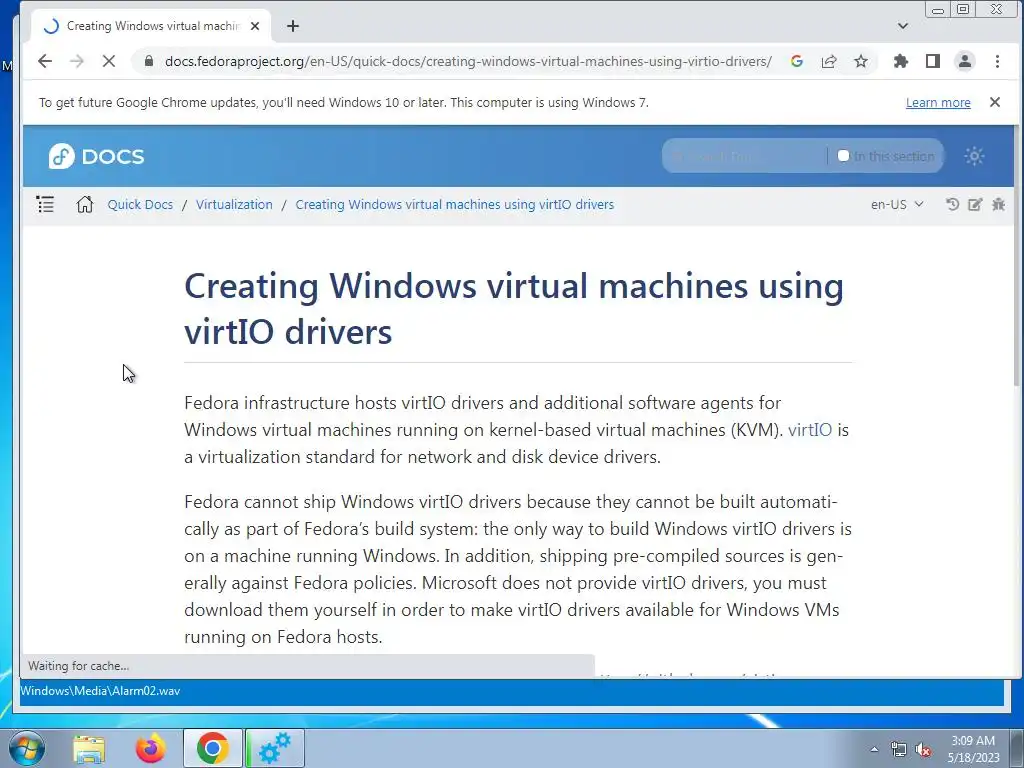Screen dimensions: 1024x768
Task: Click the Windows\Media\Alarm02.wav text
Action: coord(100,691)
